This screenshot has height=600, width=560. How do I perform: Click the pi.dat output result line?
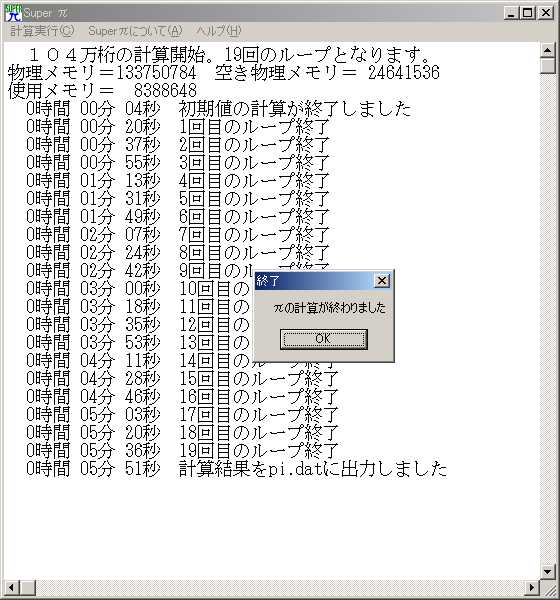coord(237,469)
